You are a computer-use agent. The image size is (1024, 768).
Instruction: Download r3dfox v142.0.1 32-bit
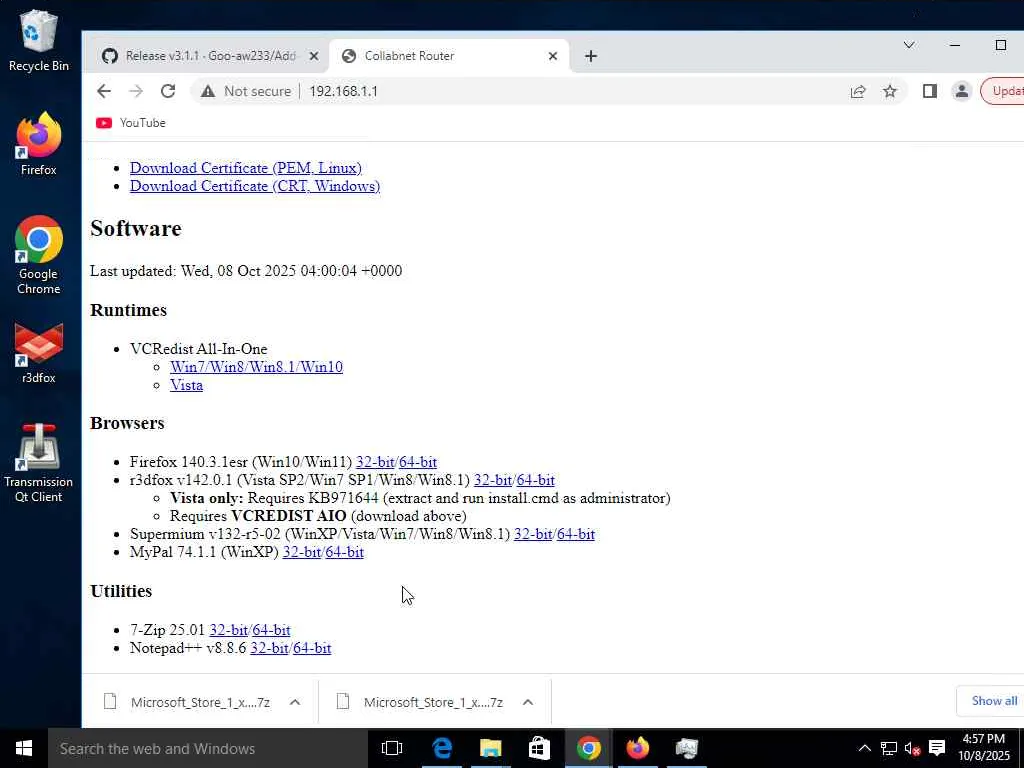point(493,480)
